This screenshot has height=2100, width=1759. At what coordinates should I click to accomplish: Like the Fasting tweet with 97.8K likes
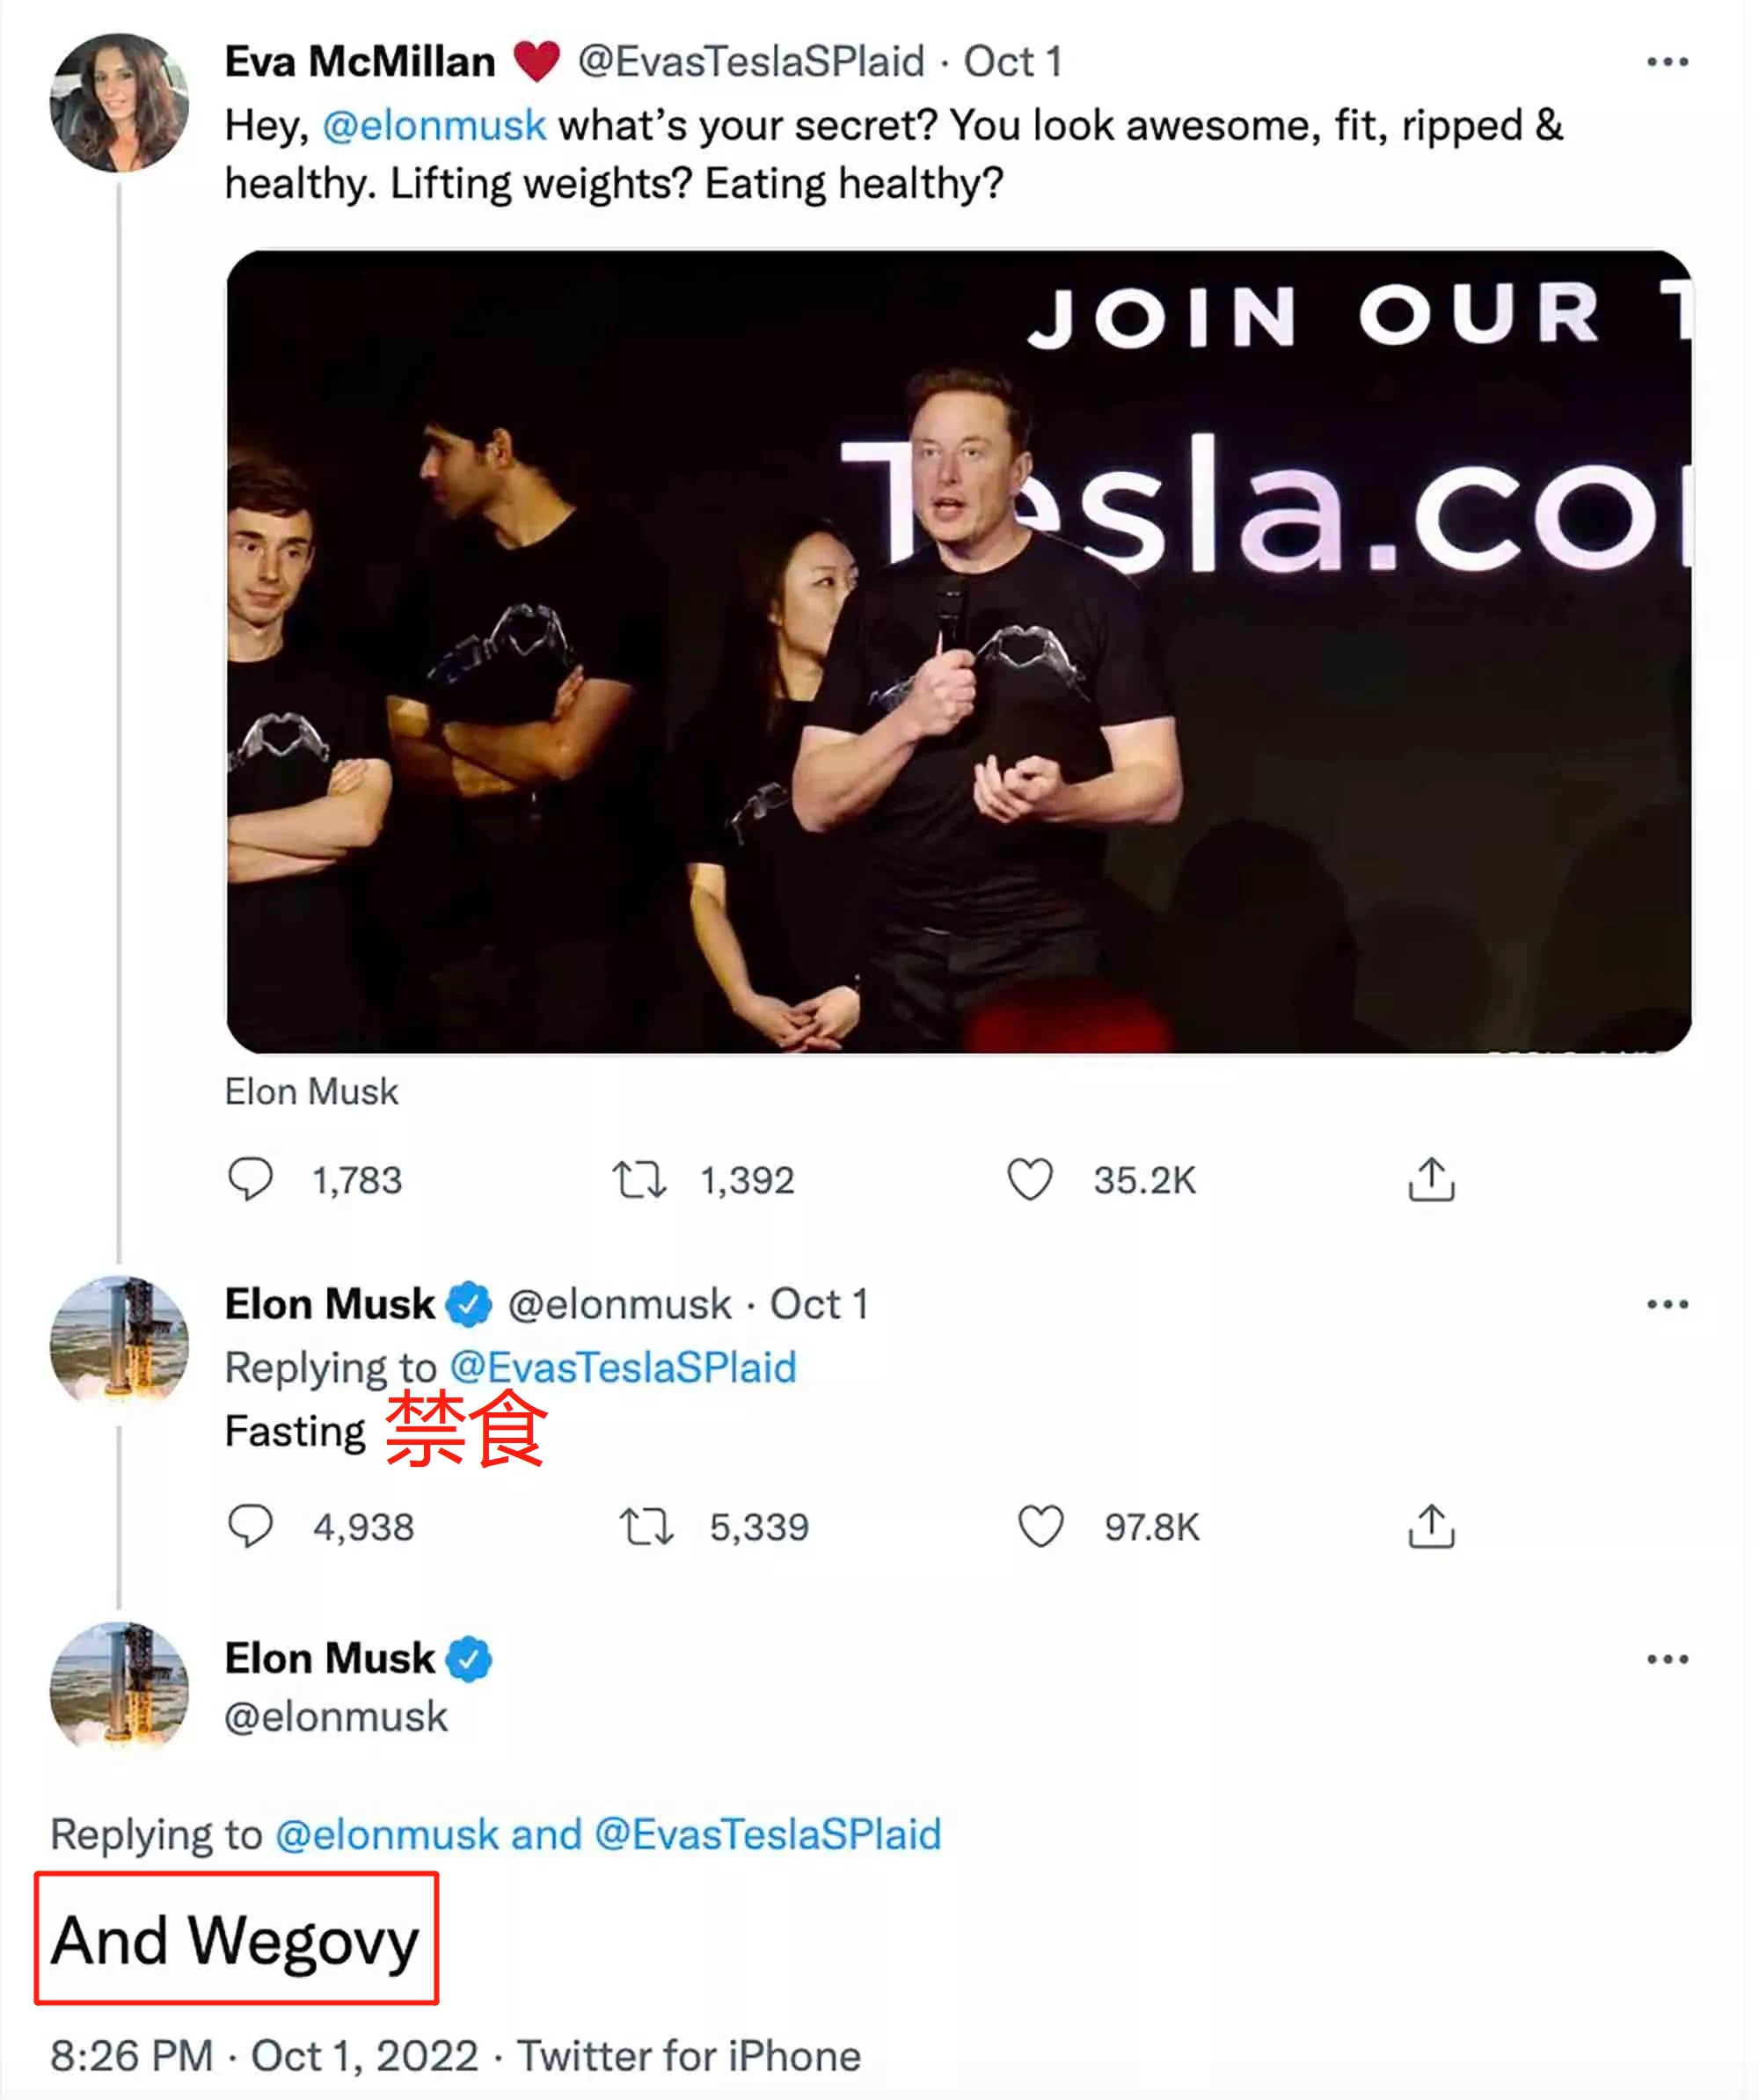[1040, 1526]
